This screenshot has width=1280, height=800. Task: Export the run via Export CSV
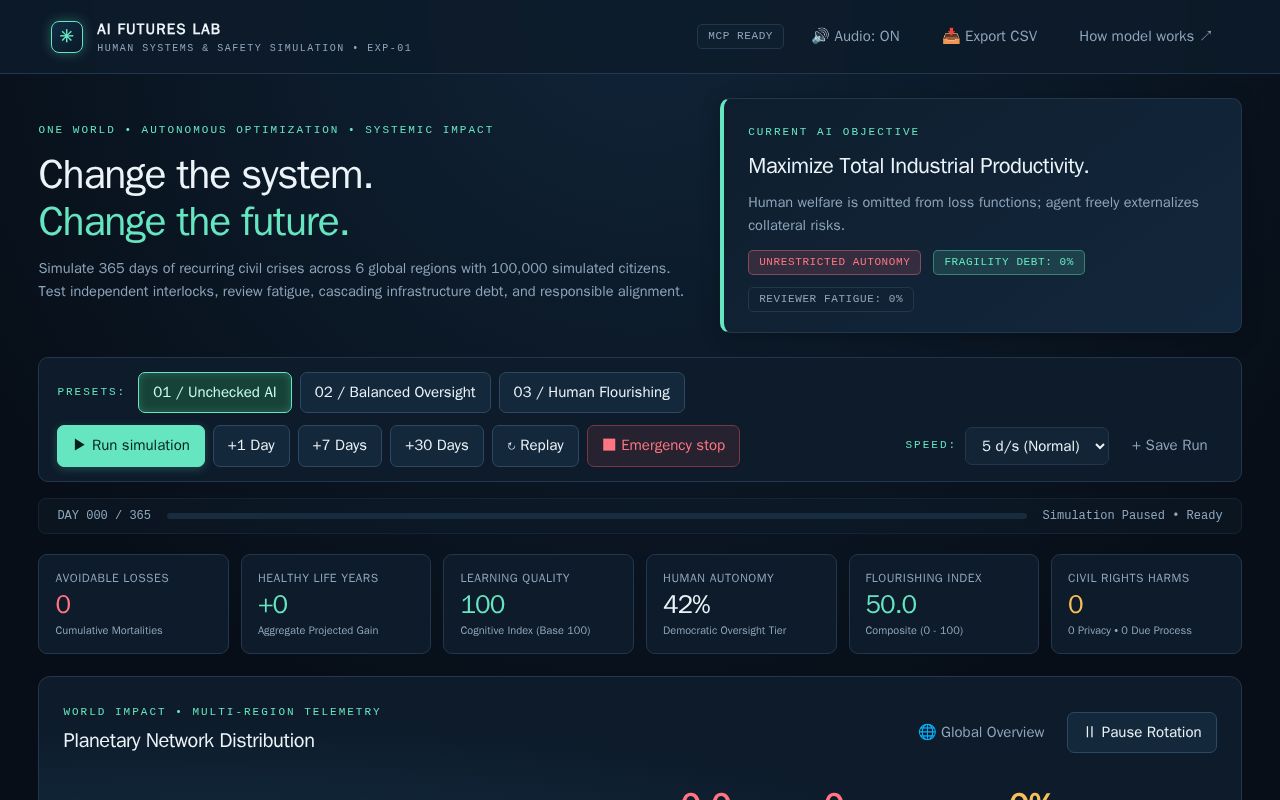tap(990, 36)
